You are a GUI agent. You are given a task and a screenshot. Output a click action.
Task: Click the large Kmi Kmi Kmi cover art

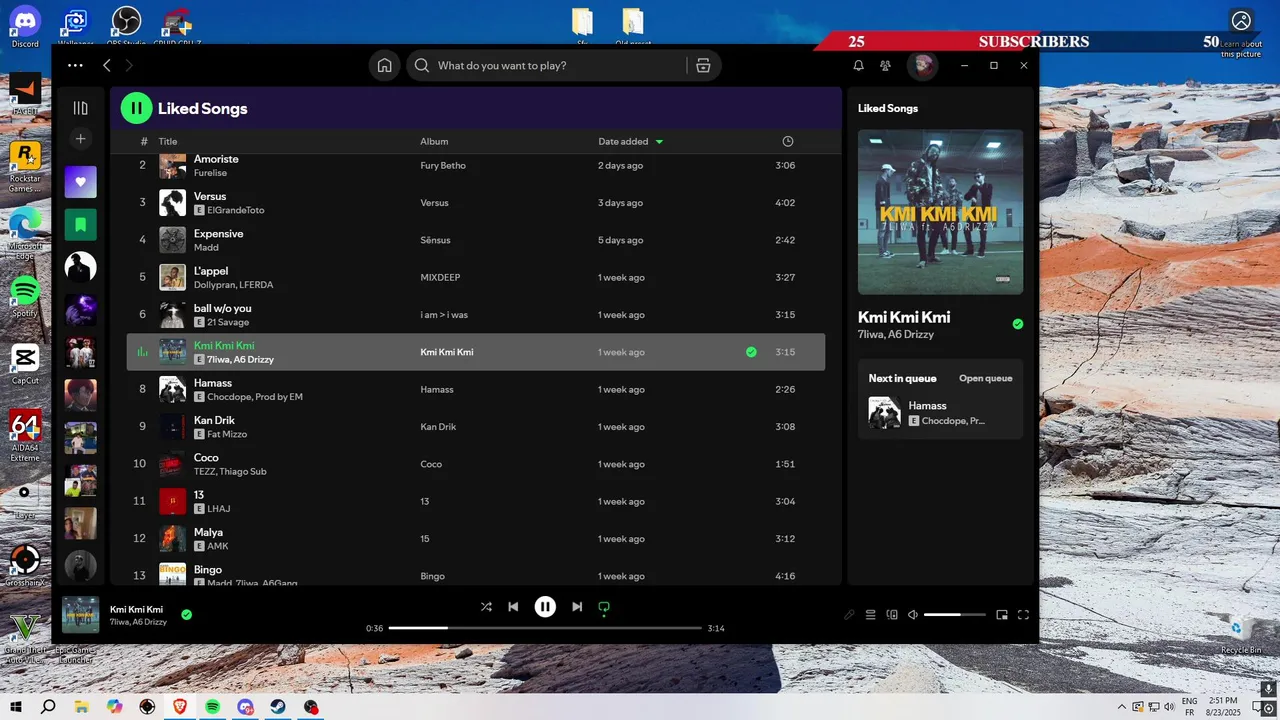[940, 212]
